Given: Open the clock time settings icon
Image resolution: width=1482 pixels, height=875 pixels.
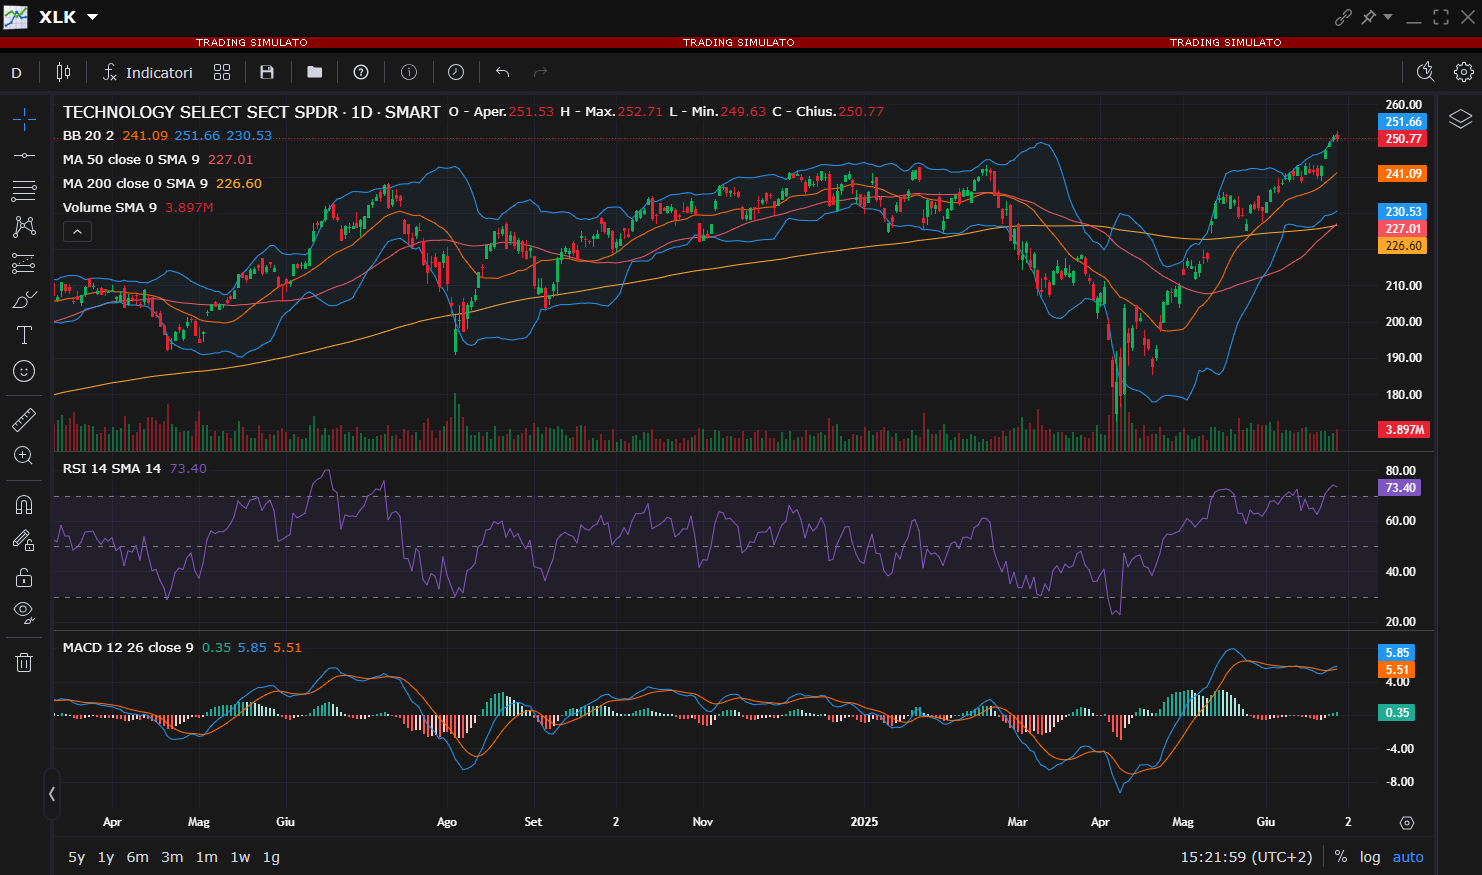Looking at the screenshot, I should tap(456, 72).
